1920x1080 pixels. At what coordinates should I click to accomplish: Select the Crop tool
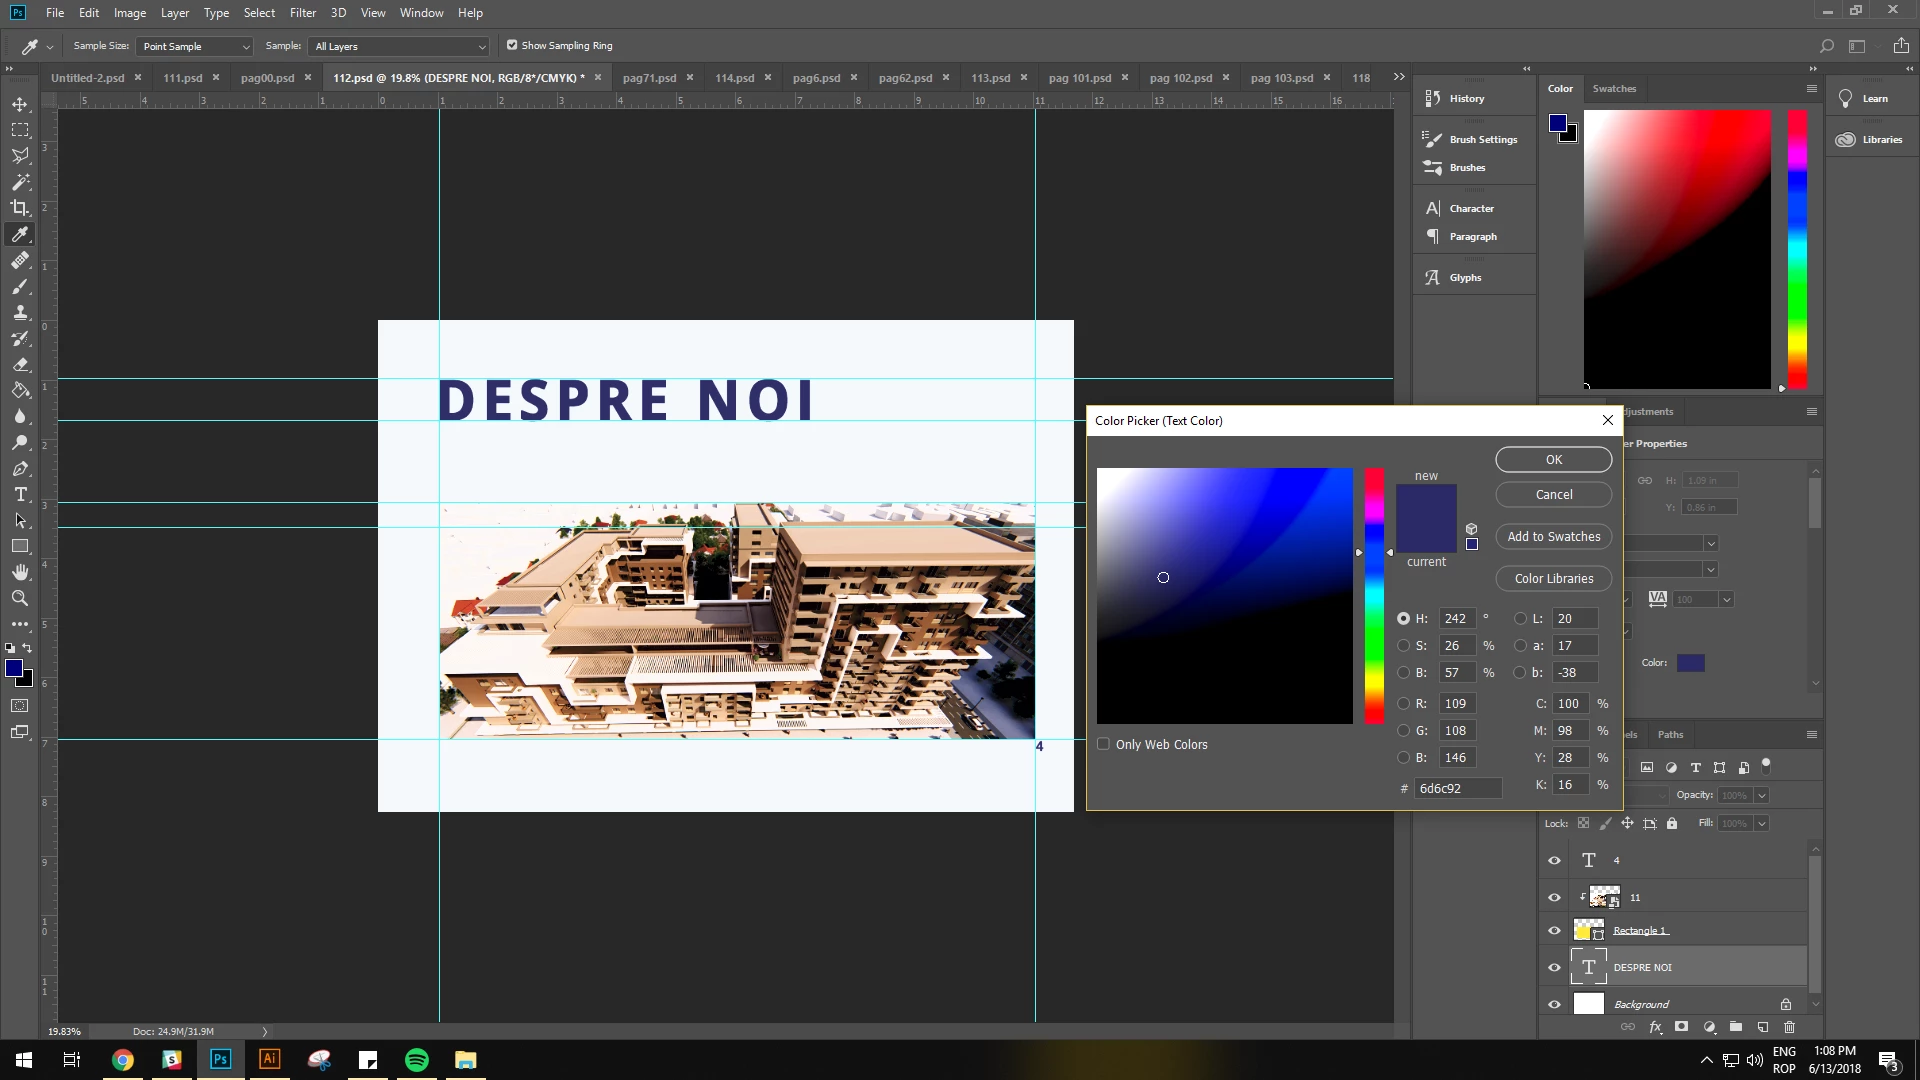point(20,208)
